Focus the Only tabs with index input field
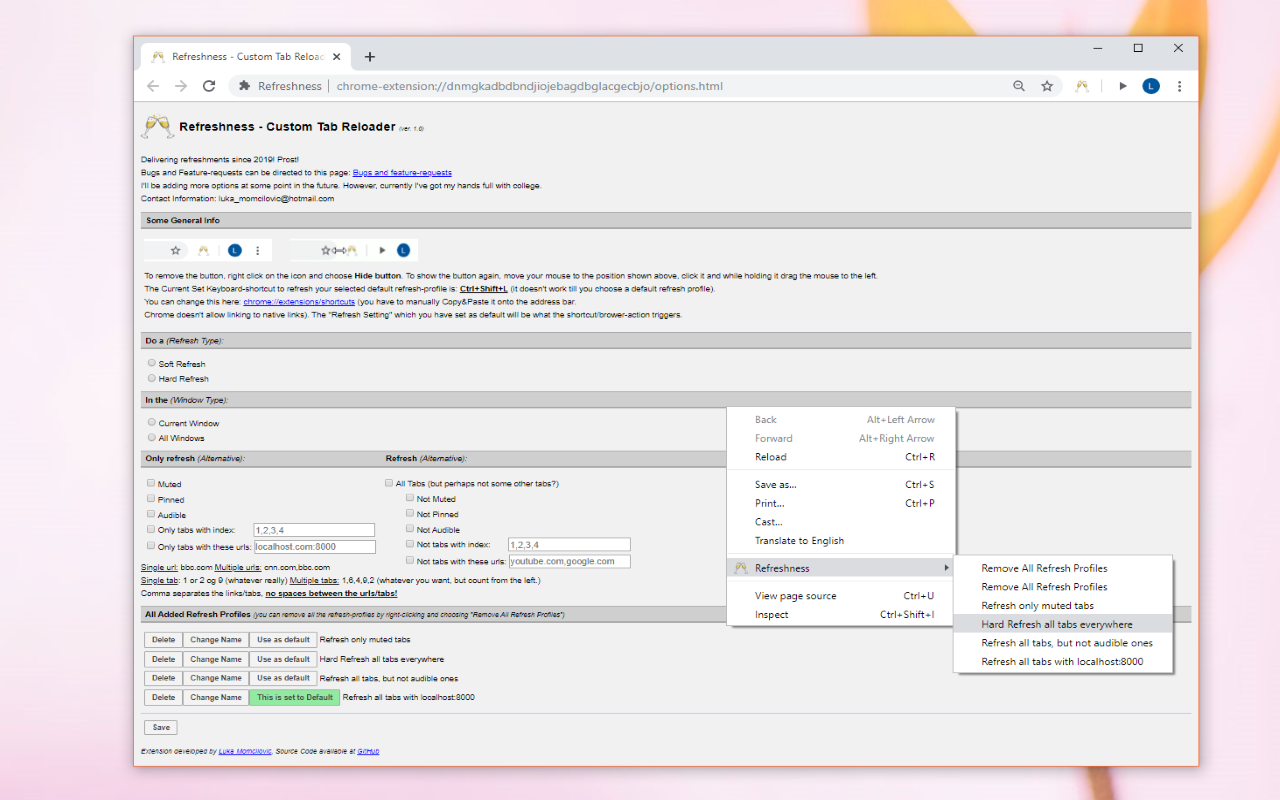1280x800 pixels. 314,530
